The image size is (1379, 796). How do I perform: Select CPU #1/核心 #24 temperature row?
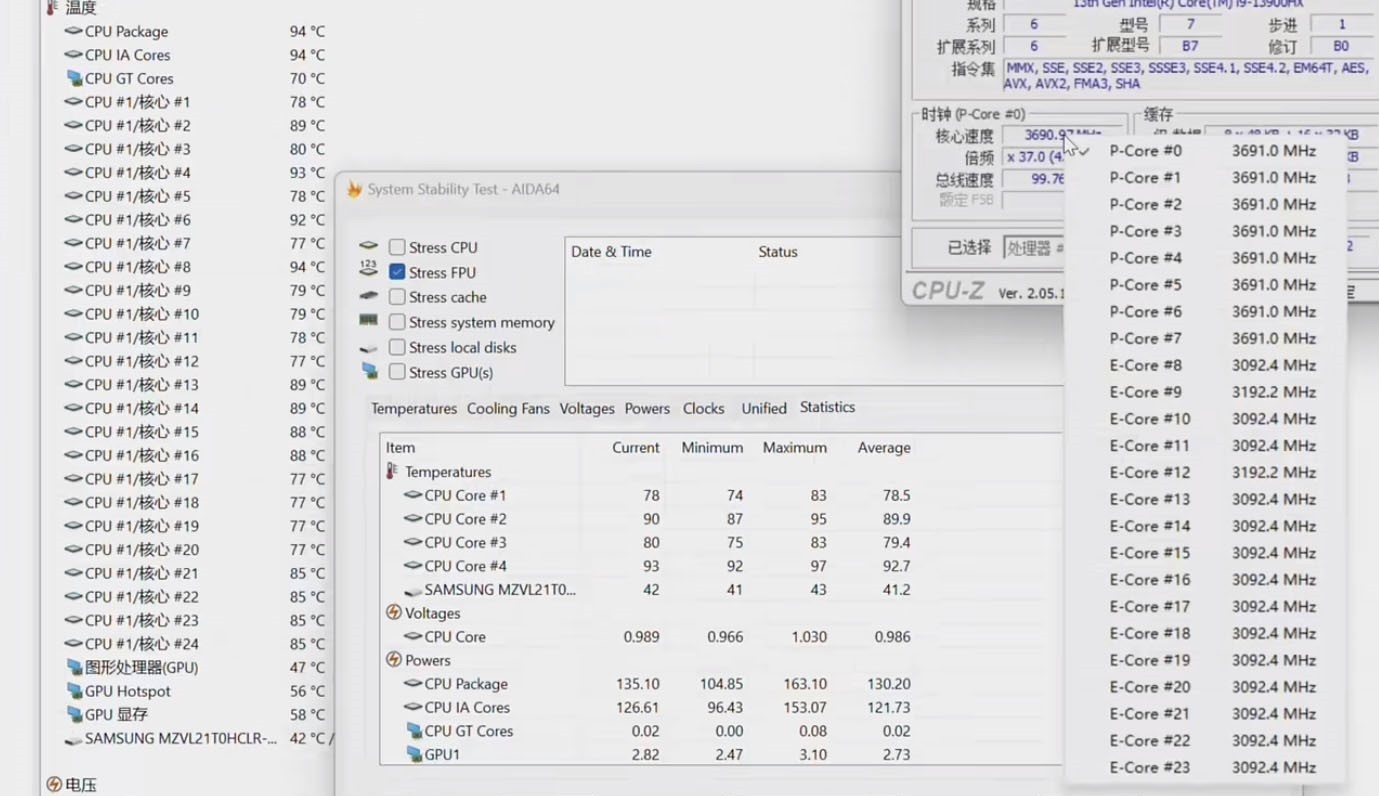(x=195, y=644)
